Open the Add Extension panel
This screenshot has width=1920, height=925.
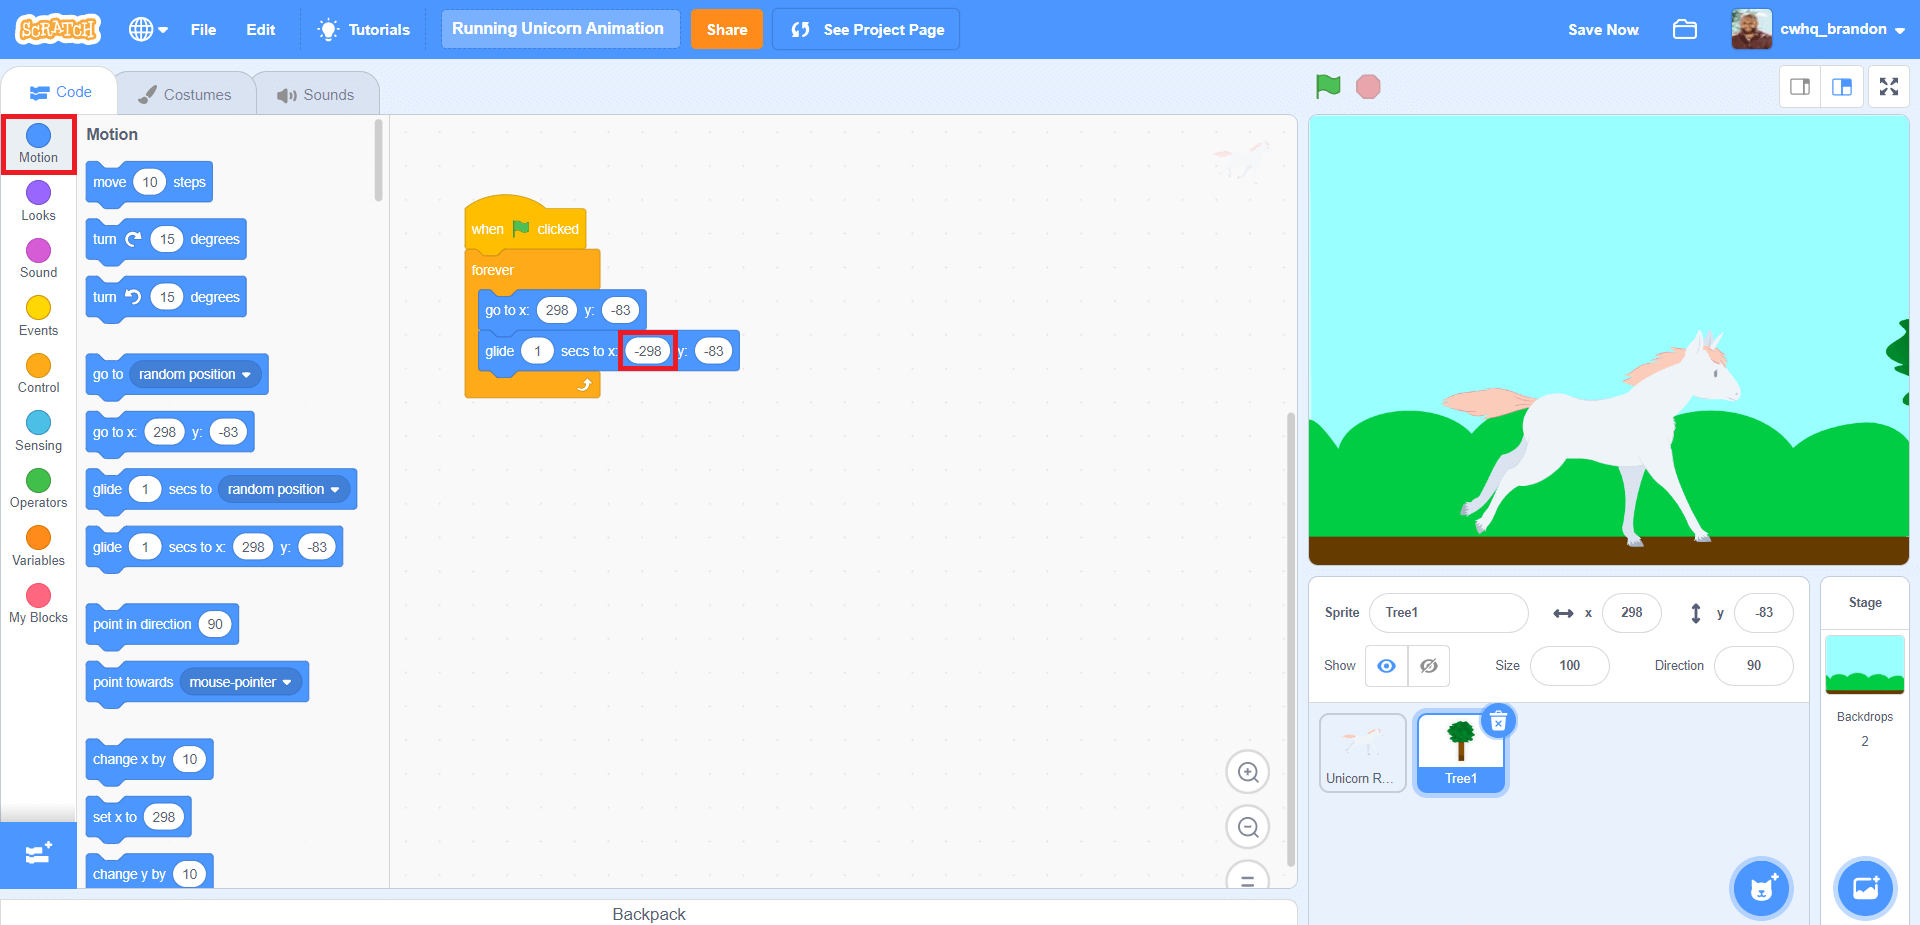click(x=38, y=855)
